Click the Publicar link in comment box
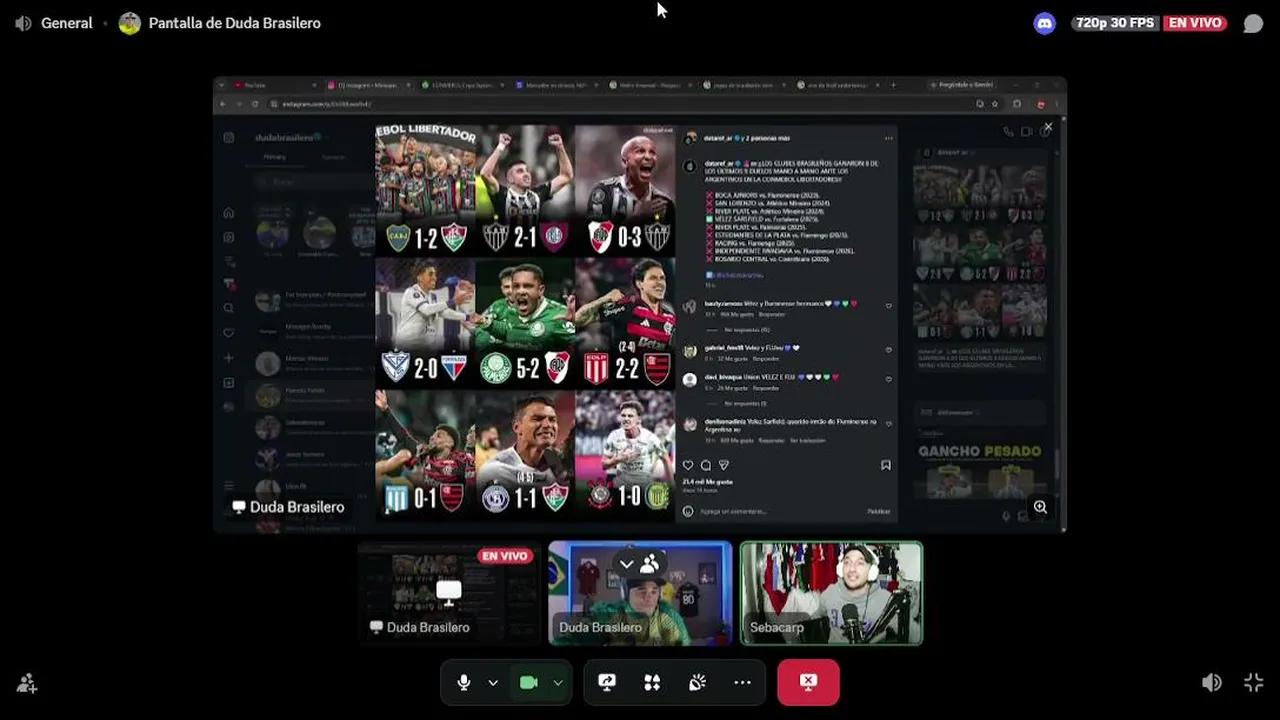 (879, 511)
